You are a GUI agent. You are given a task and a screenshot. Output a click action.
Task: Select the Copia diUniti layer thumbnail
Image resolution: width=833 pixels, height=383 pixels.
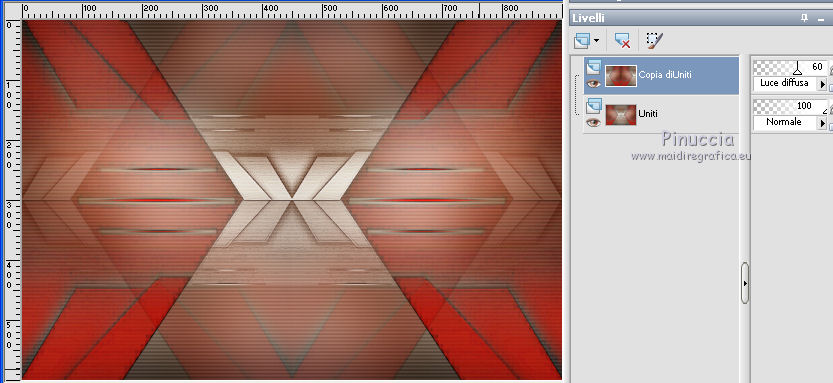point(620,75)
